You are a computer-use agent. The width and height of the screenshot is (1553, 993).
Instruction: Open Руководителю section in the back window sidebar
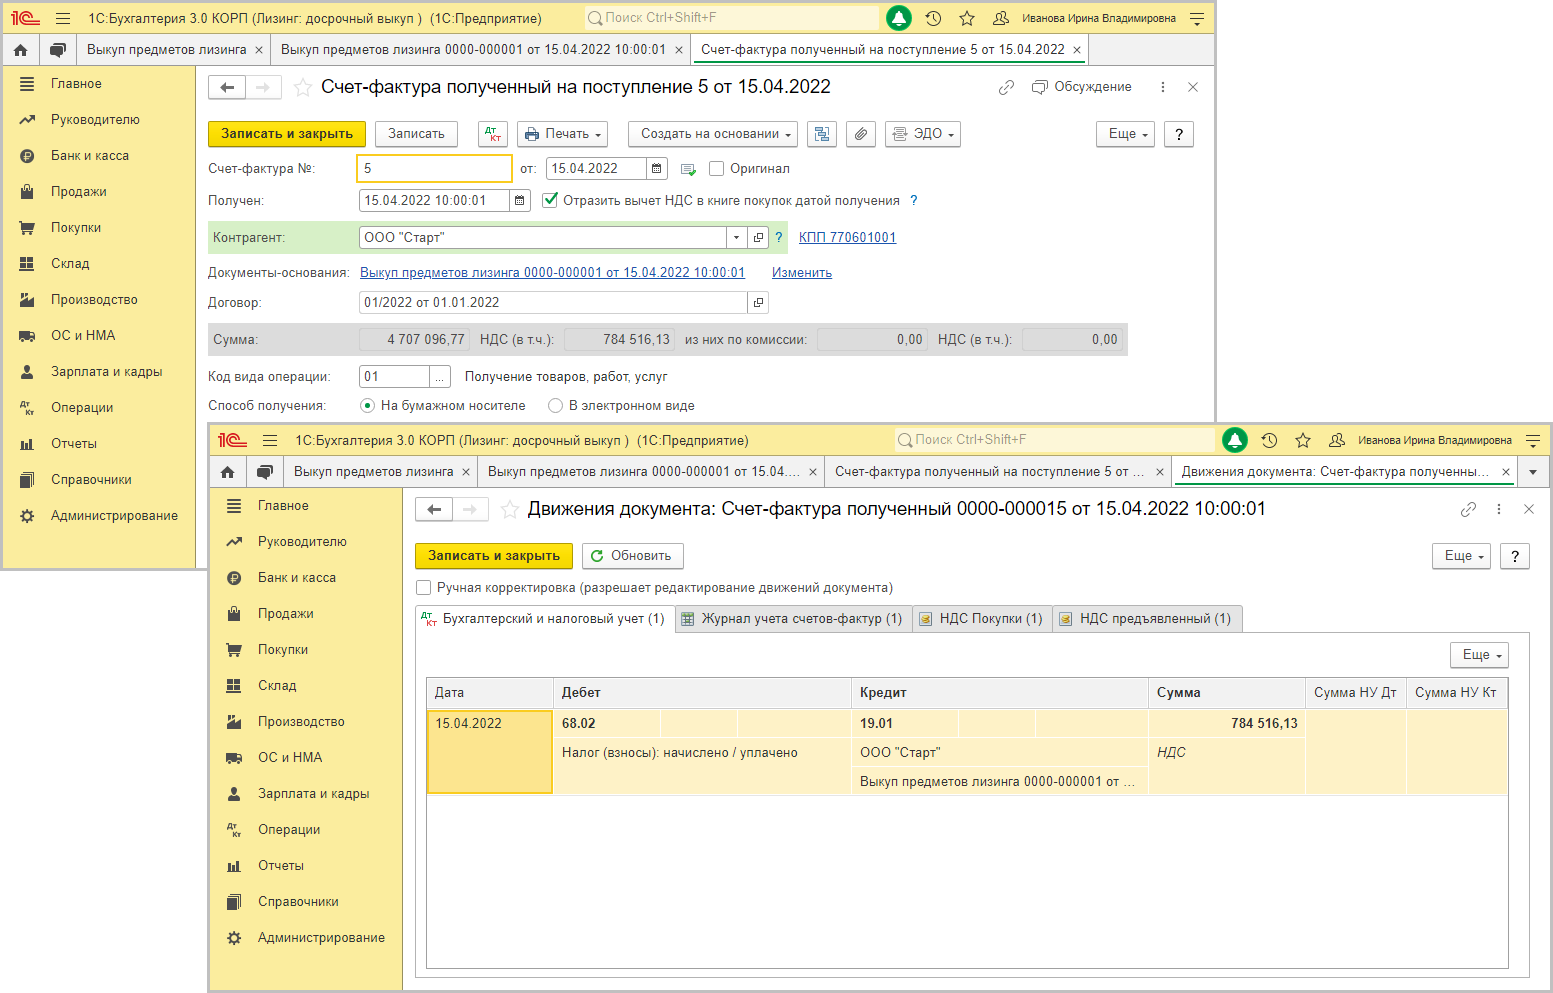click(95, 120)
